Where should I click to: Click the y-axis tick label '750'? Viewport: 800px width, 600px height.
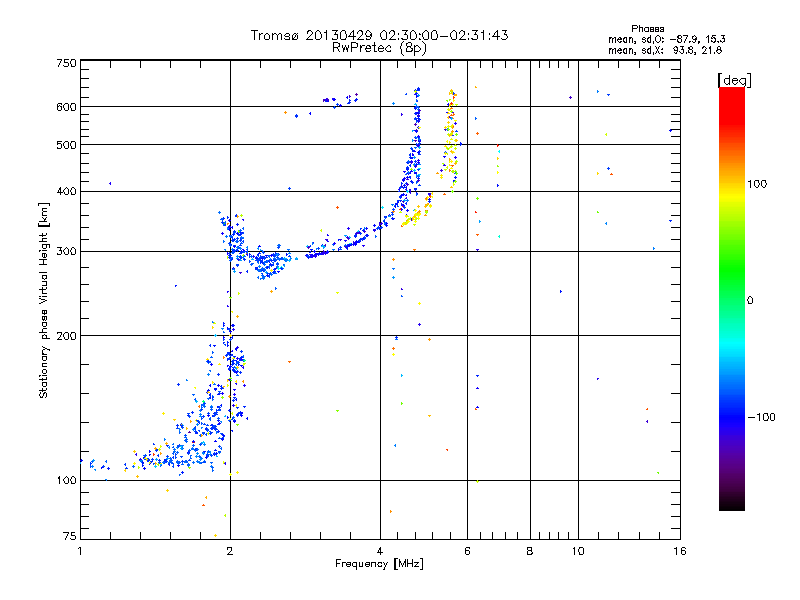tap(66, 63)
